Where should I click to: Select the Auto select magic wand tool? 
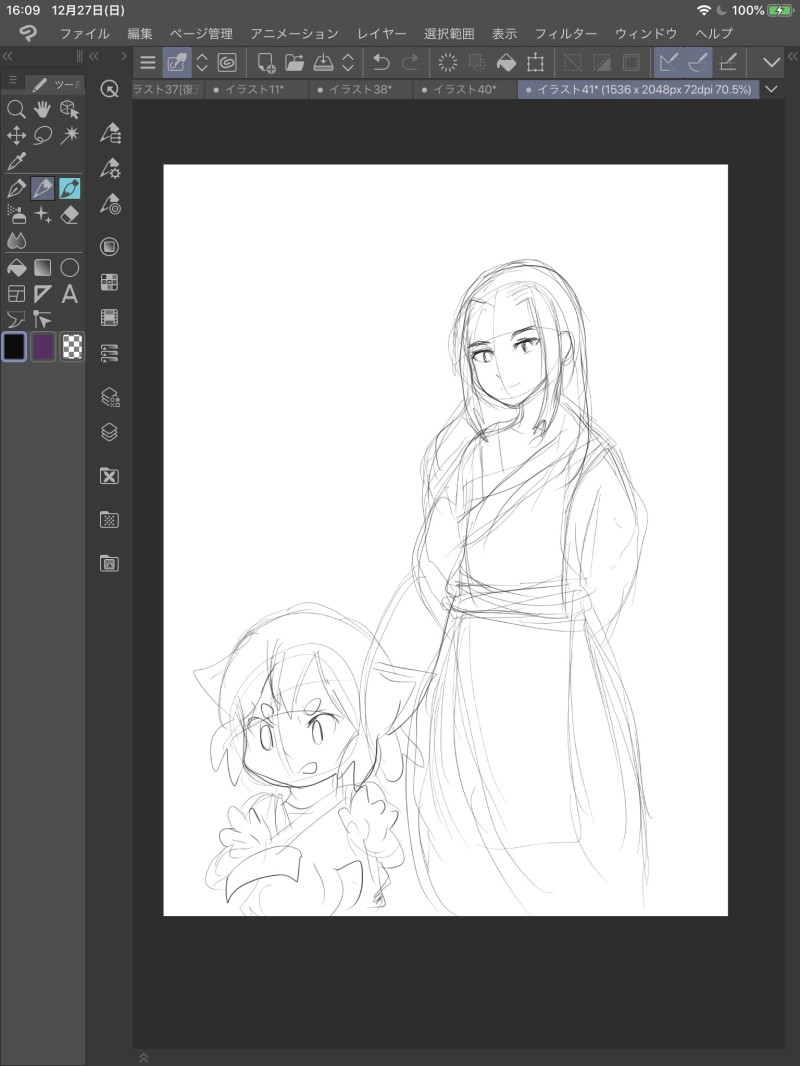(69, 135)
